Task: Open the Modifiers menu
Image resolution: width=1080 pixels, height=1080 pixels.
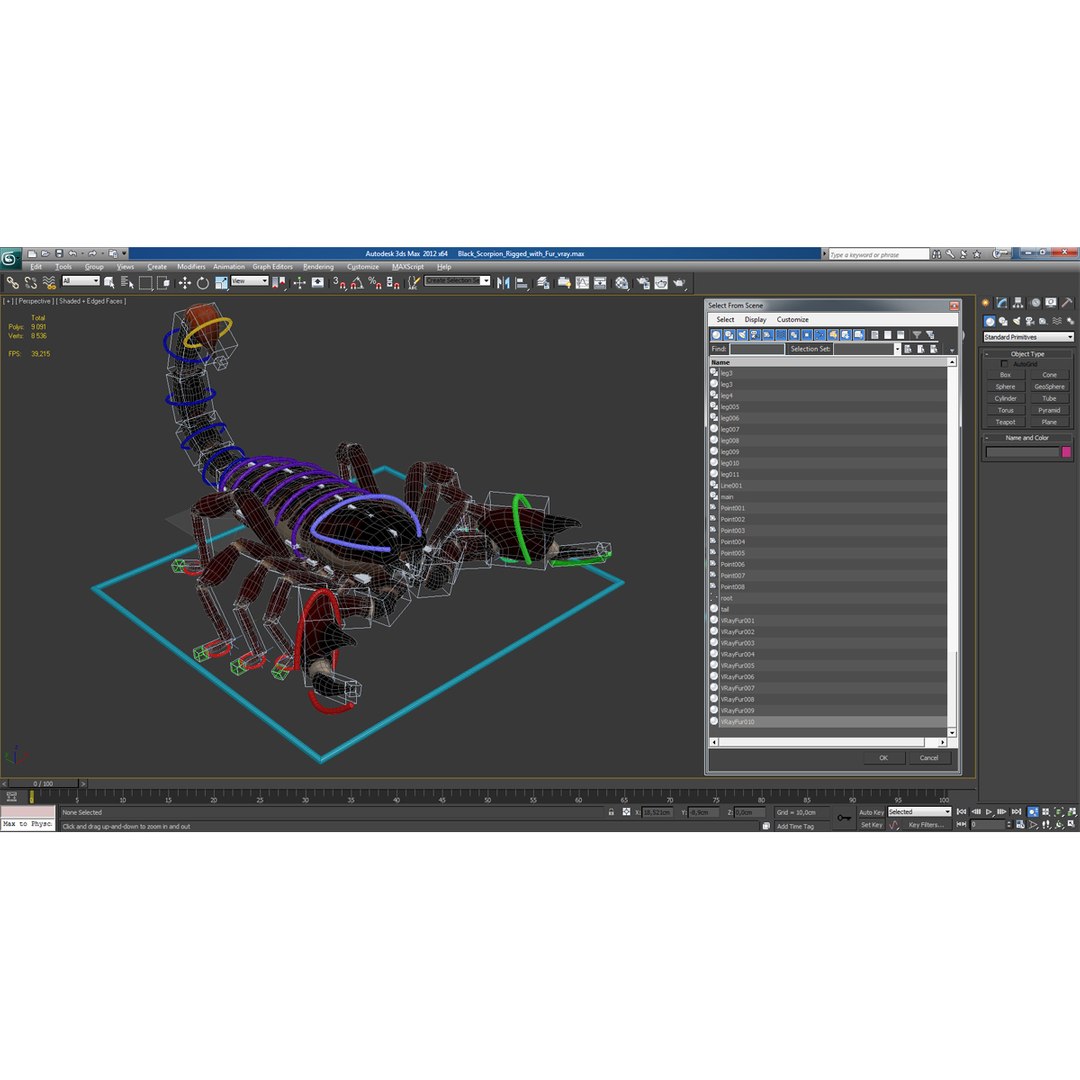Action: click(191, 267)
